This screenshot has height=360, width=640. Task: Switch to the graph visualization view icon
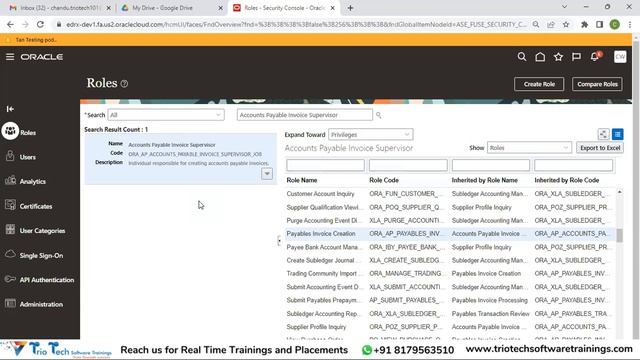click(603, 134)
